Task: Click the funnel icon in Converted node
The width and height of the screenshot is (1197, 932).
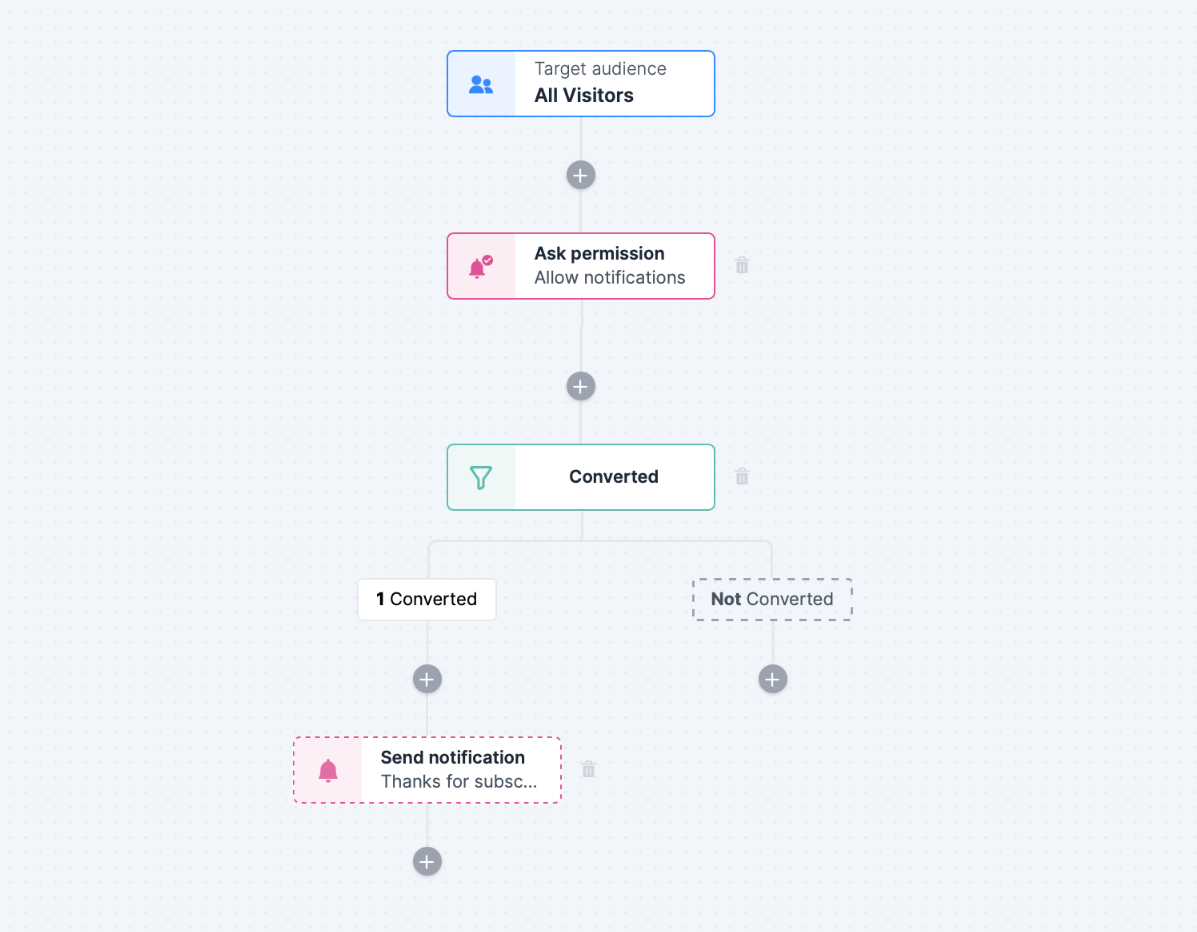Action: pos(481,478)
